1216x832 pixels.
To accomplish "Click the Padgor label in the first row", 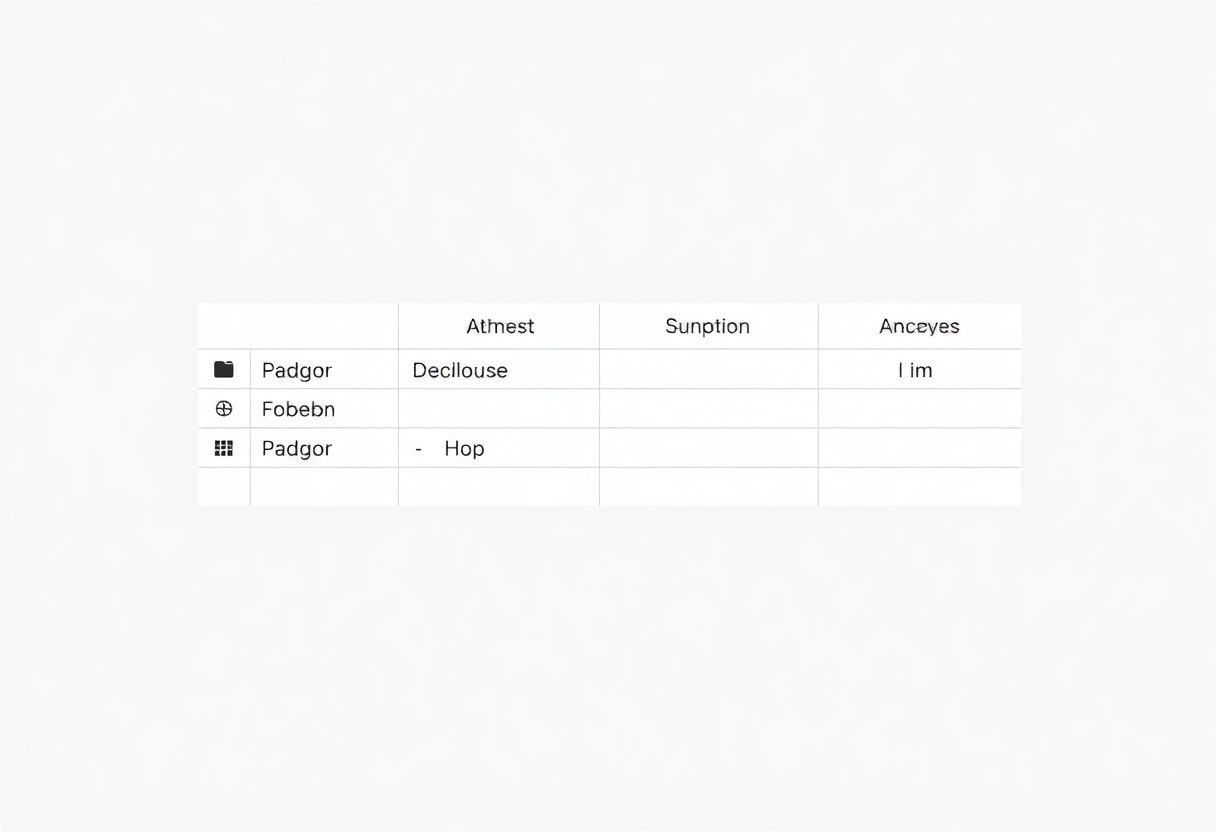I will pos(296,369).
